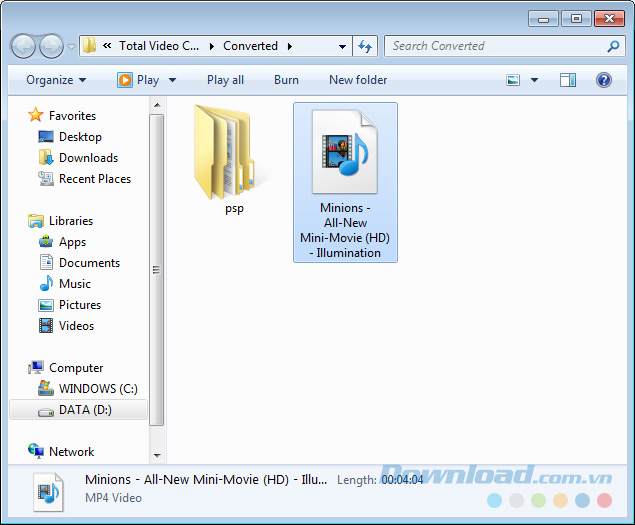Select Network in the navigation pane

click(x=71, y=452)
